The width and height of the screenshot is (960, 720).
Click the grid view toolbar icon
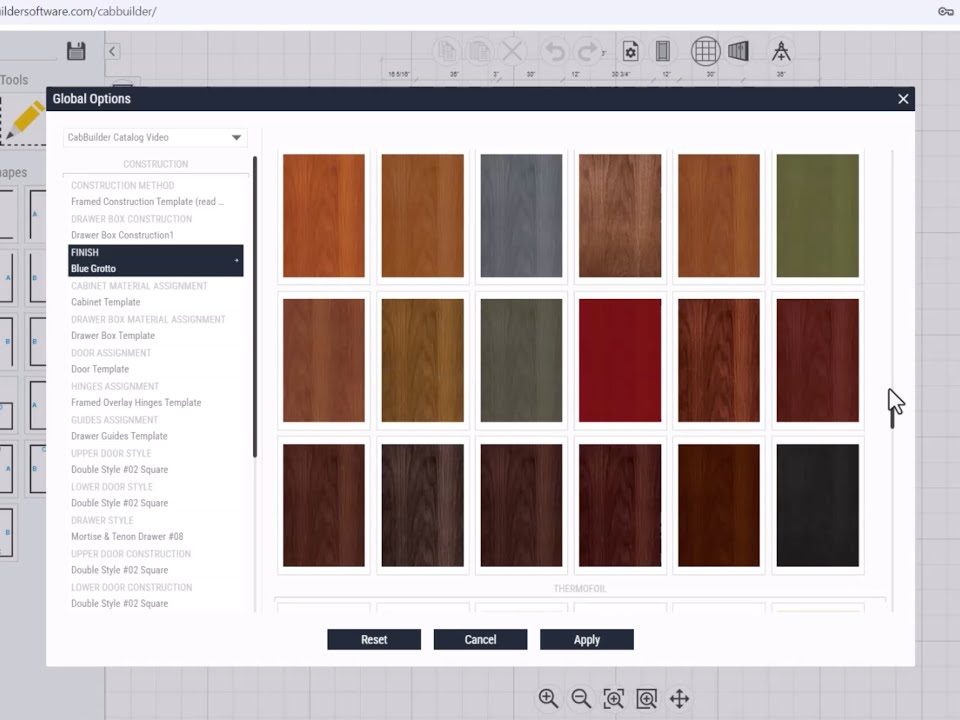[x=705, y=51]
